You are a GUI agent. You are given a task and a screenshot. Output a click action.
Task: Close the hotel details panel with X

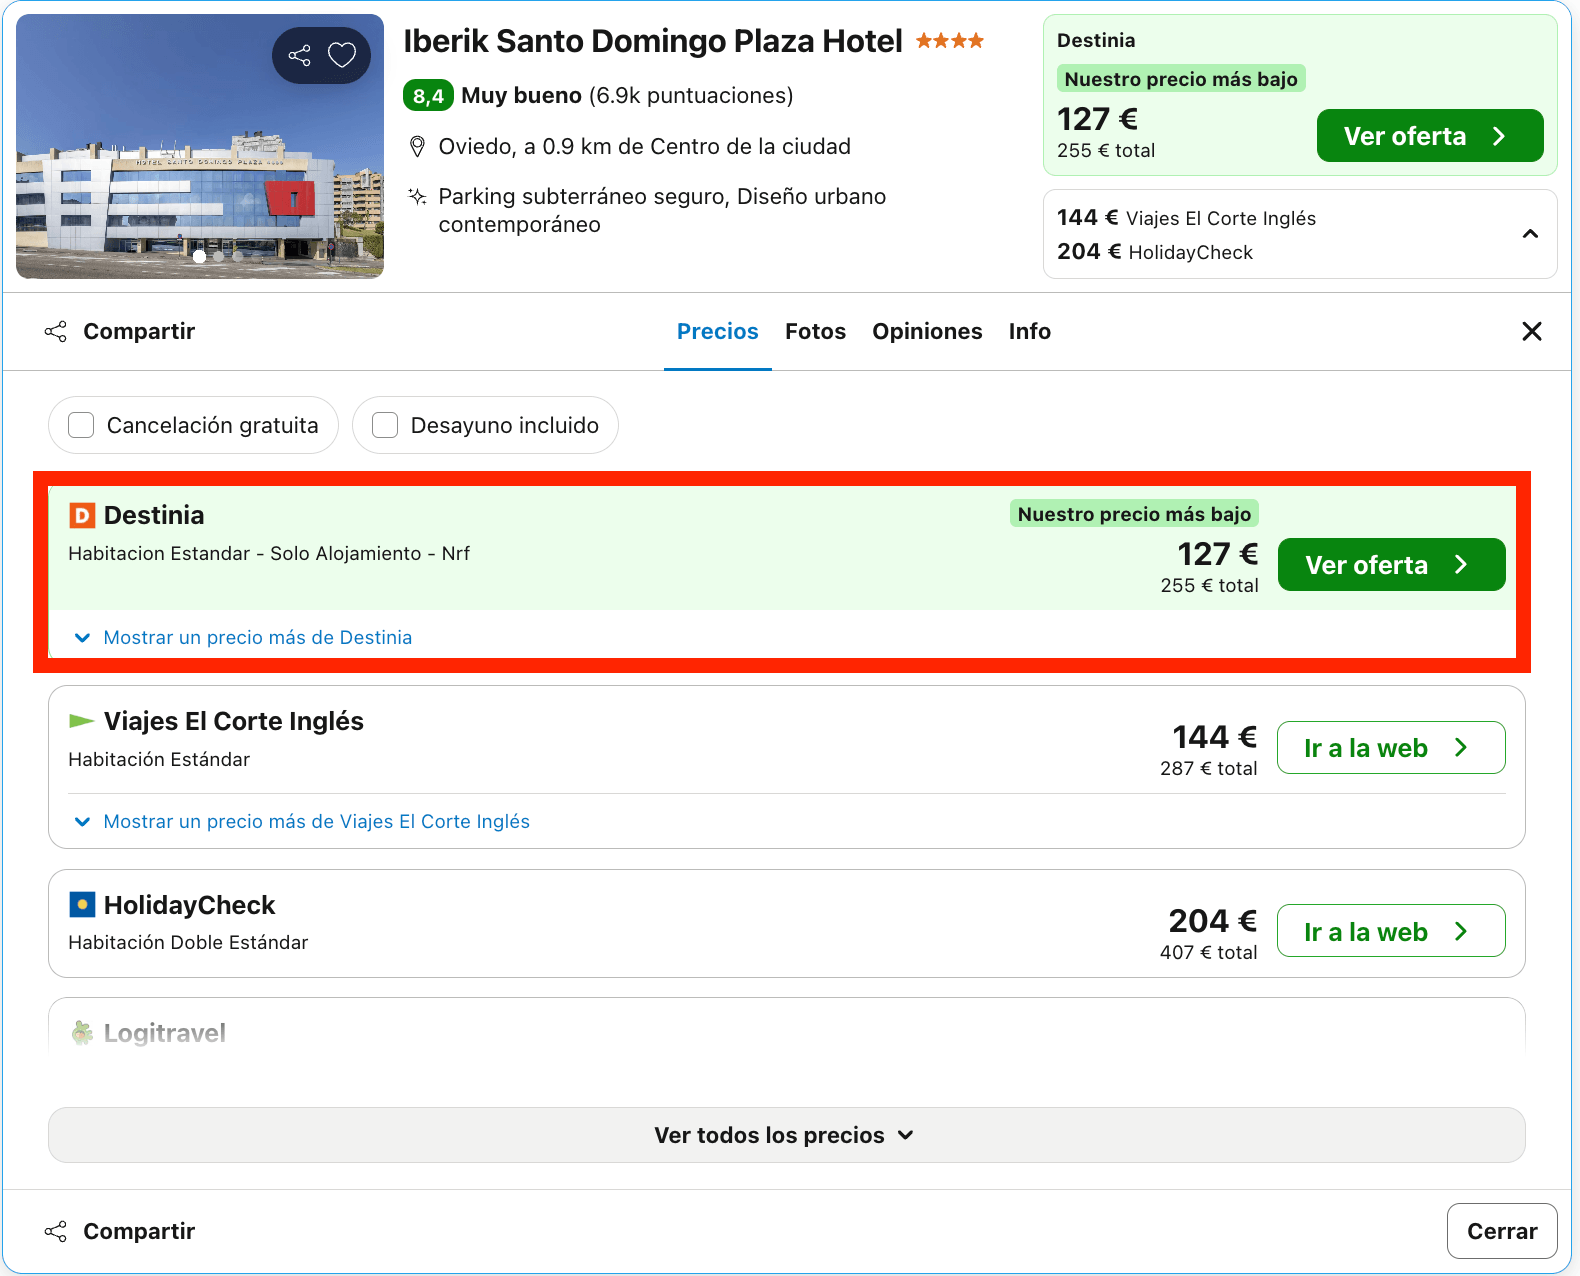1532,331
